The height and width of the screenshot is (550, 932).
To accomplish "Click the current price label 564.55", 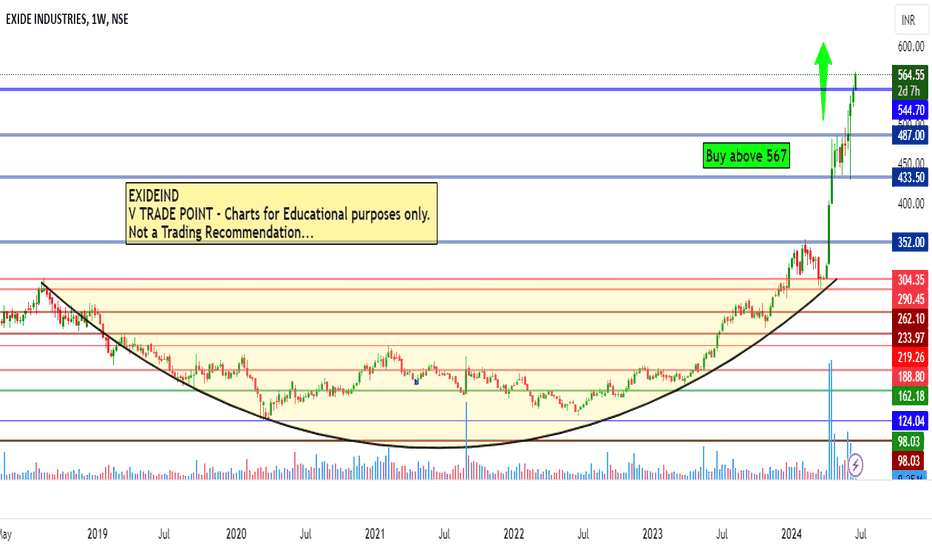I will pos(911,74).
